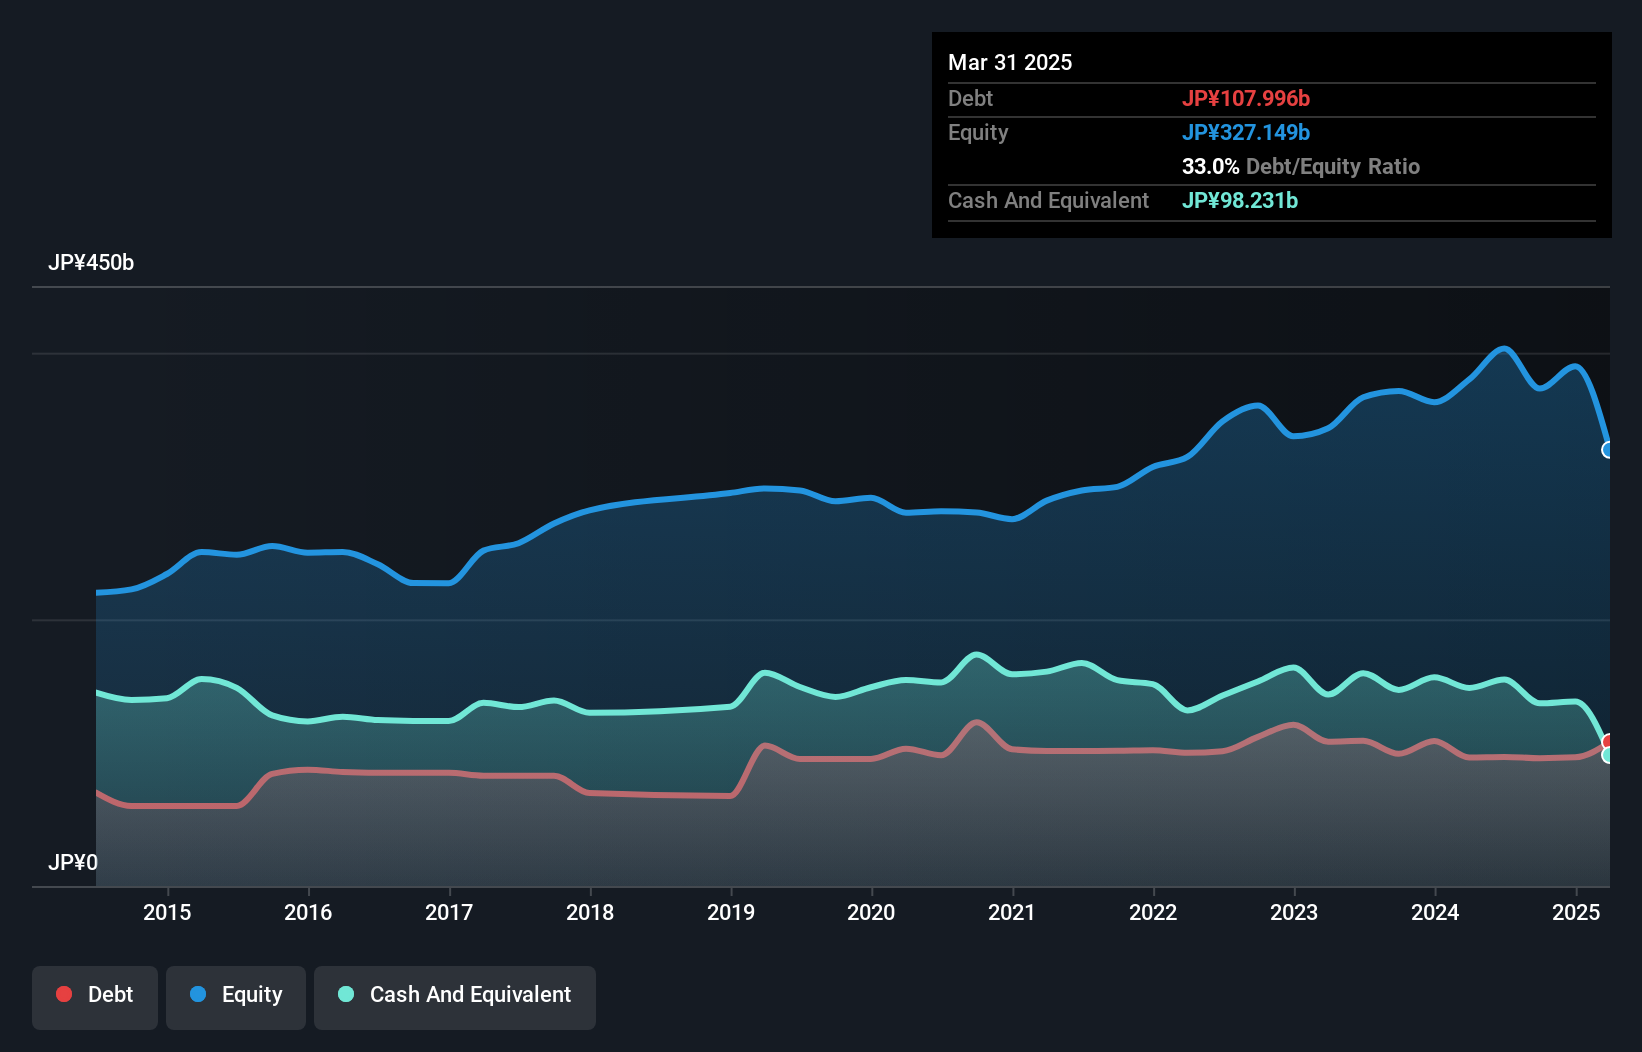
Task: Click the JP¥327.149b equity value
Action: 1246,132
